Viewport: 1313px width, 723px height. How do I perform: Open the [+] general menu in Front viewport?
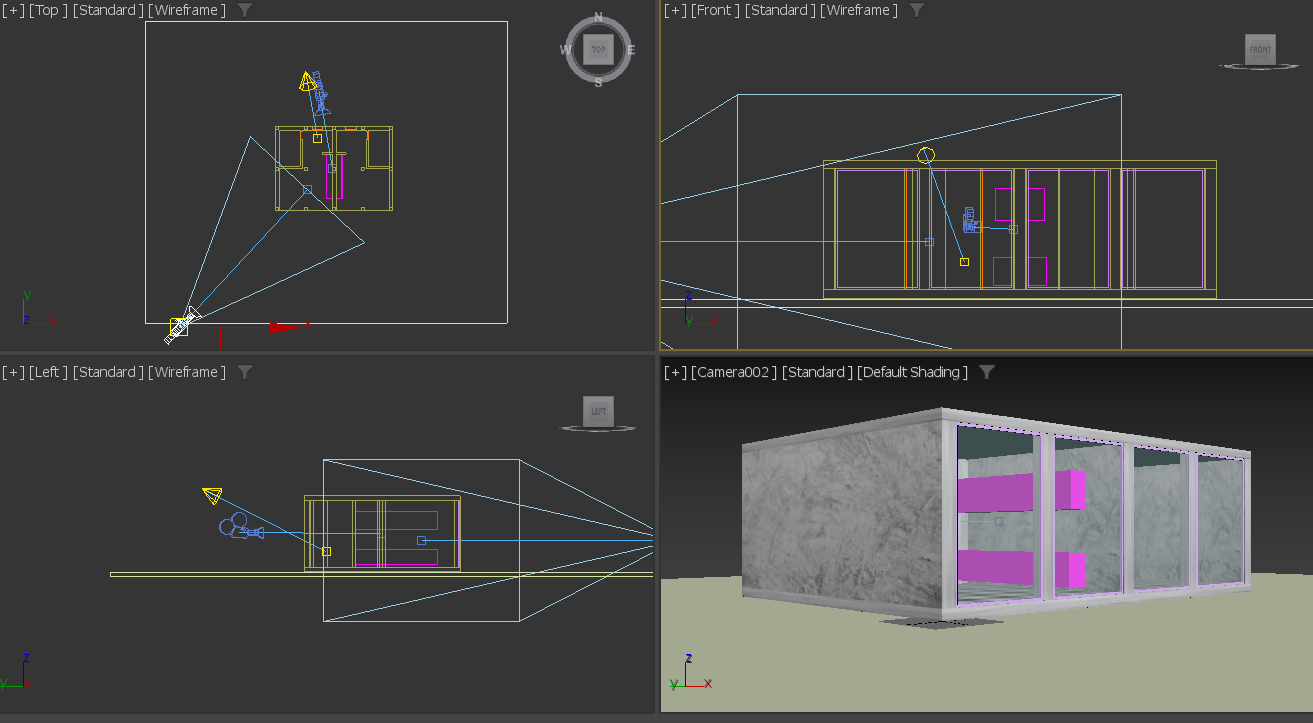tap(676, 10)
